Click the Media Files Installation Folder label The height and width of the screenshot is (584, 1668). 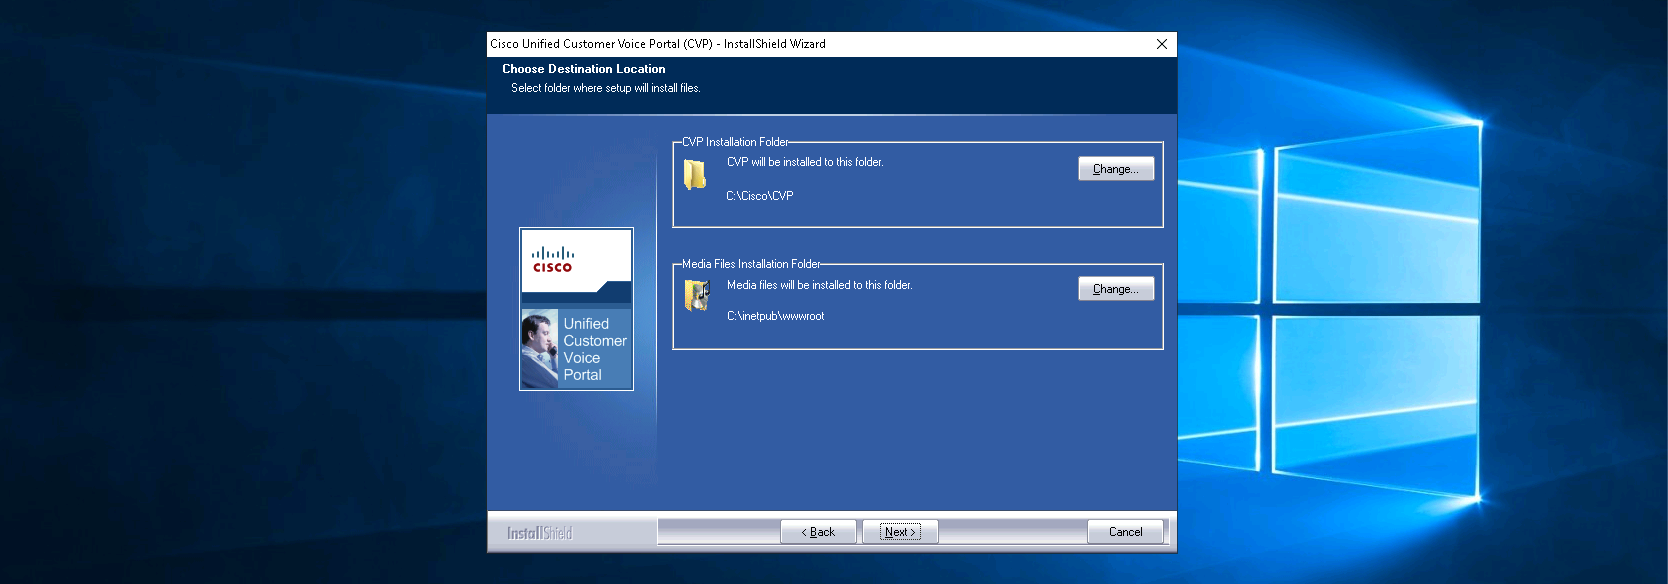(751, 264)
